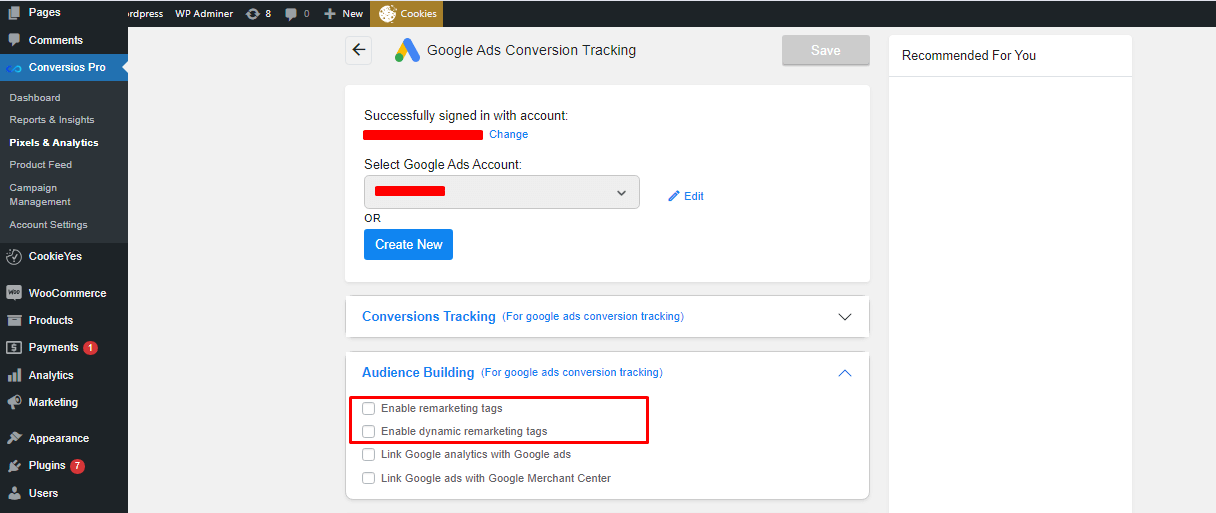Check Enable dynamic remarketing tags checkbox
1216x513 pixels.
[369, 431]
